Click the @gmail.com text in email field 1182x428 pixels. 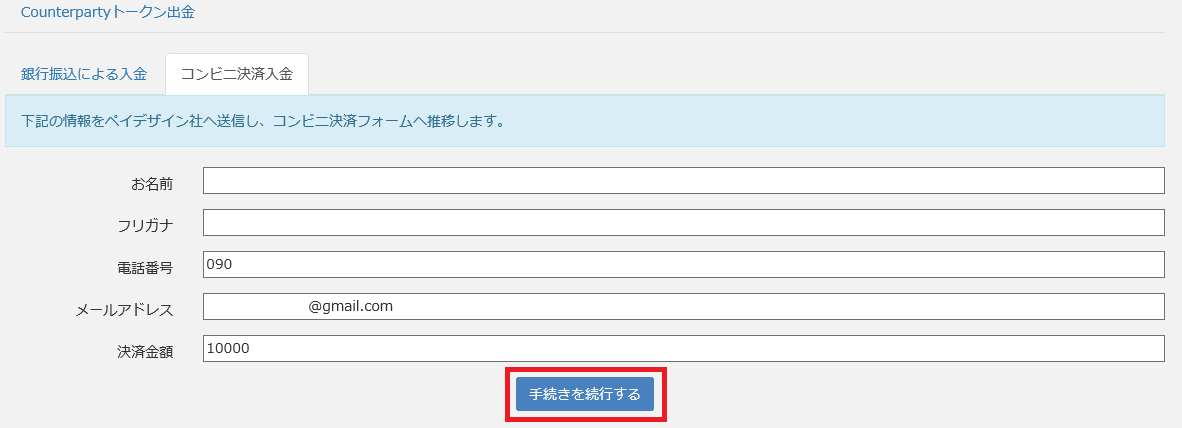point(350,306)
